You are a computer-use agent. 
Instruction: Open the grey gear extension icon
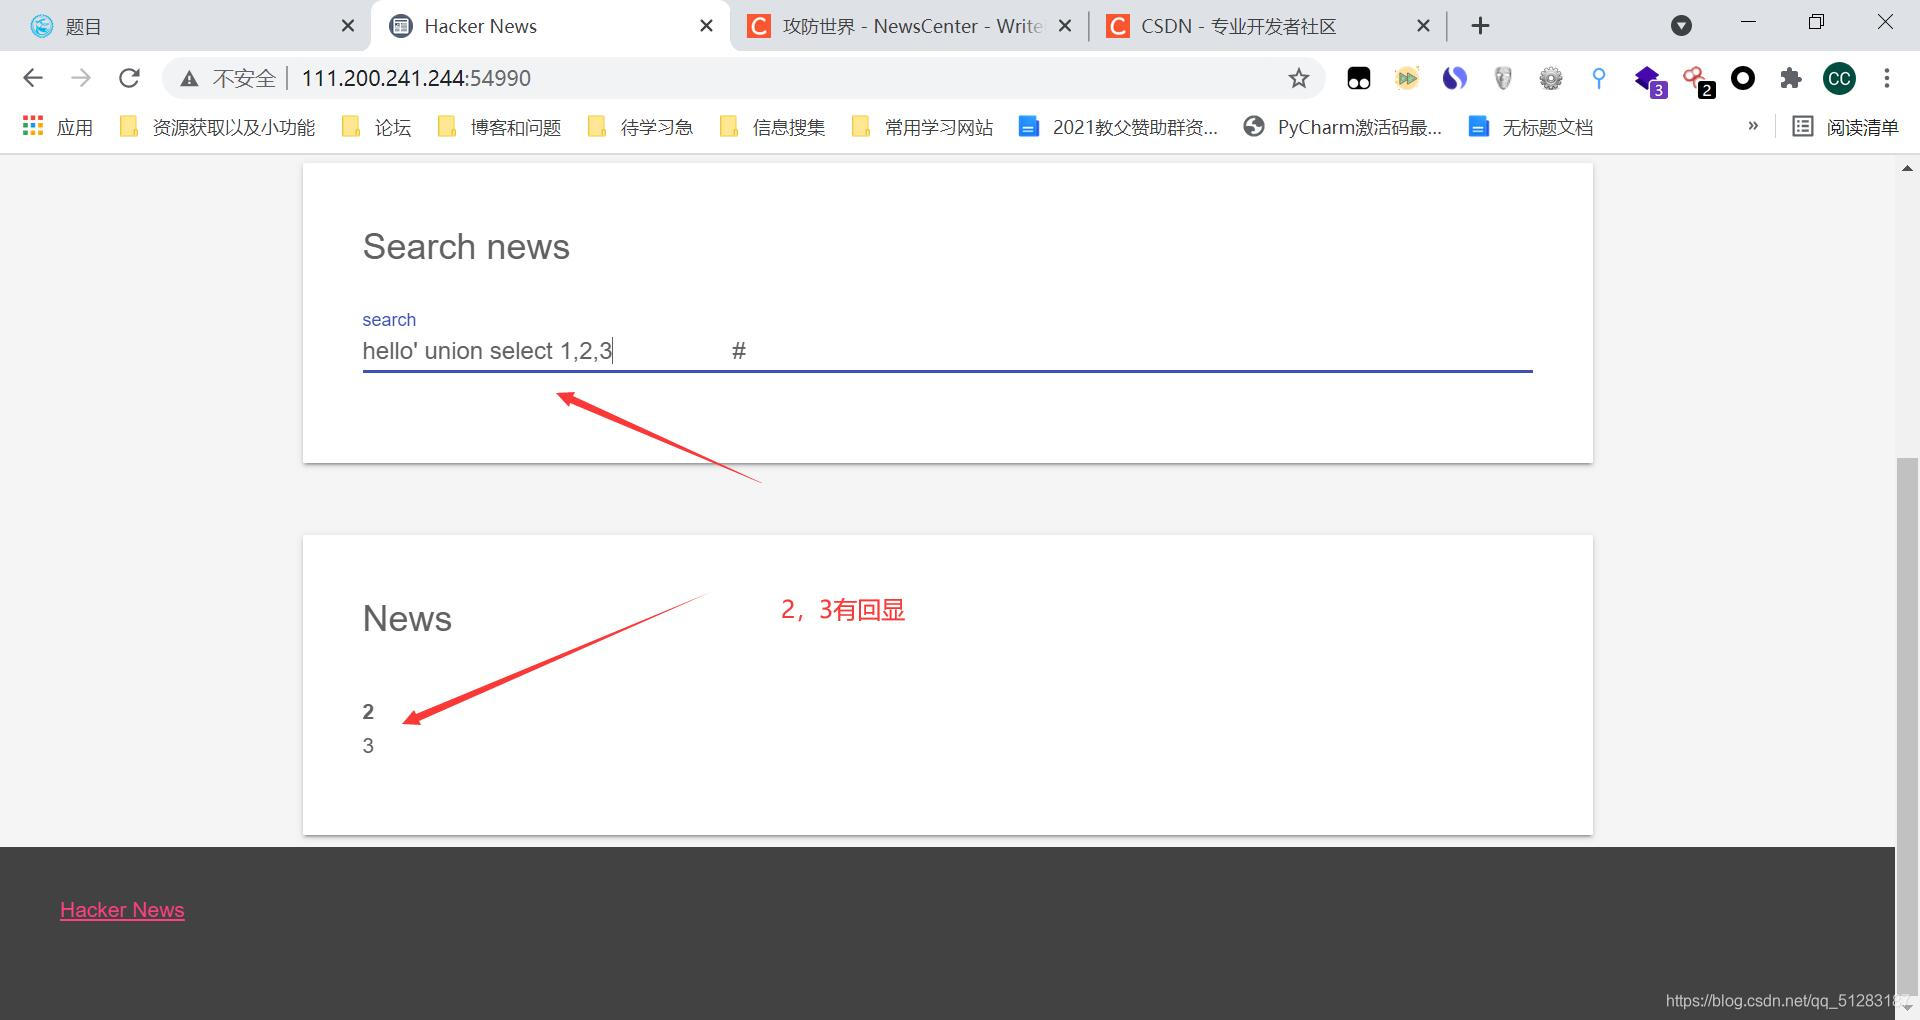pyautogui.click(x=1550, y=78)
